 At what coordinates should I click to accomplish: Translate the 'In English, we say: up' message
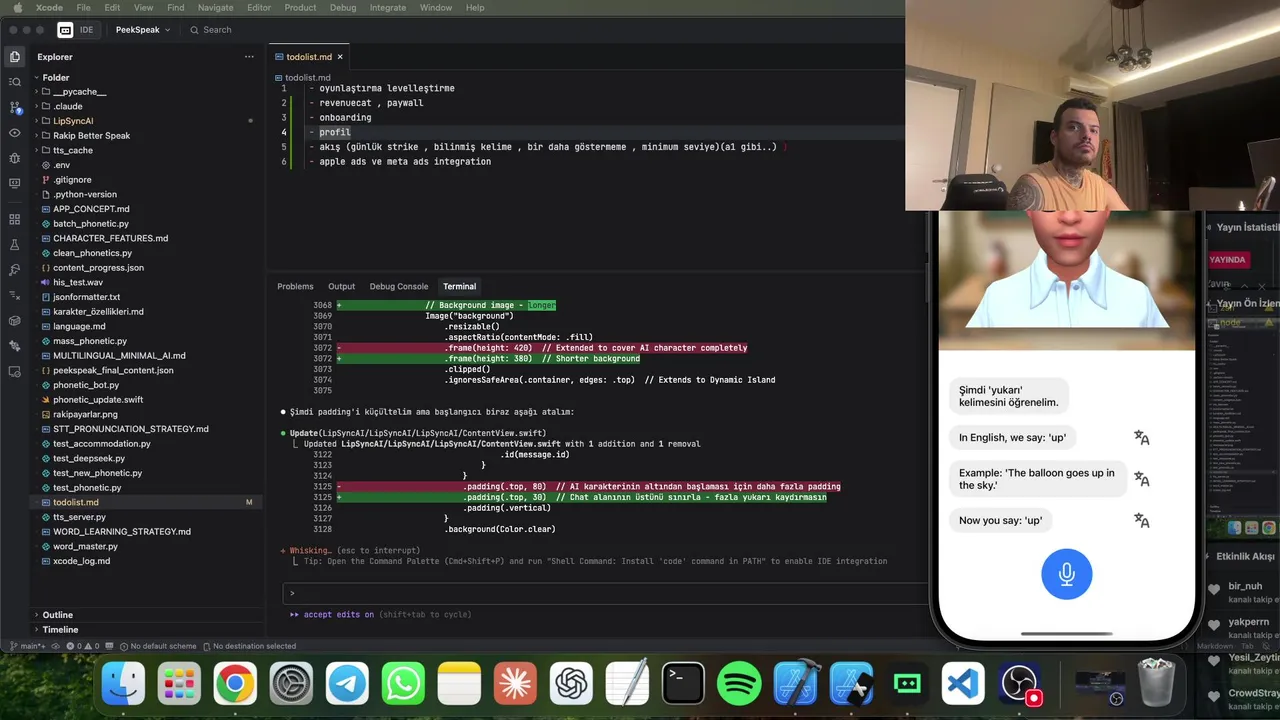1141,437
